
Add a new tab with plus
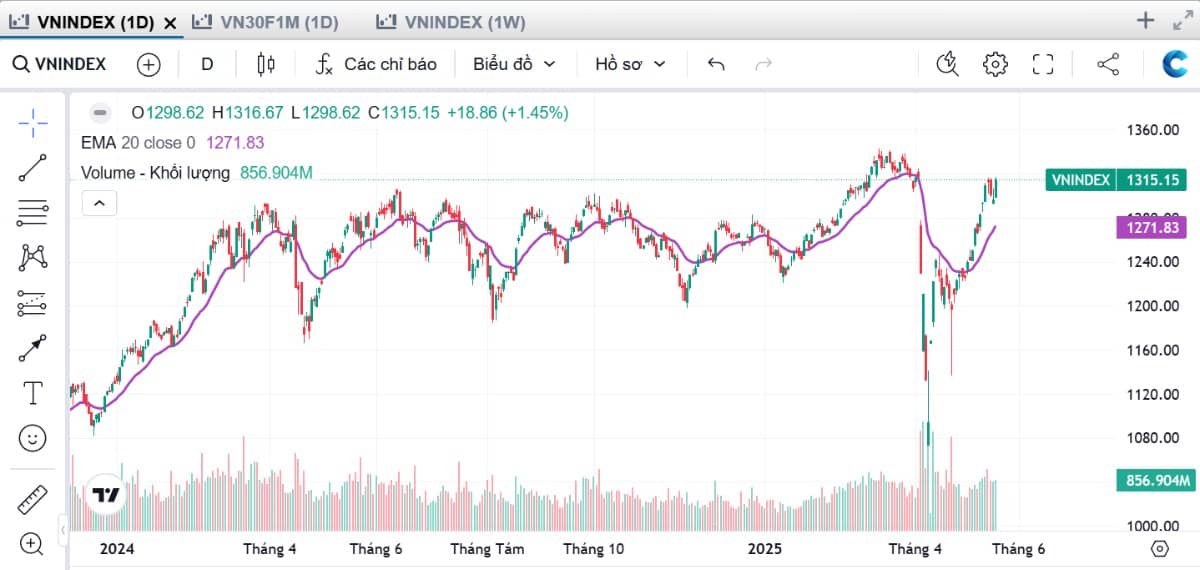[1146, 20]
